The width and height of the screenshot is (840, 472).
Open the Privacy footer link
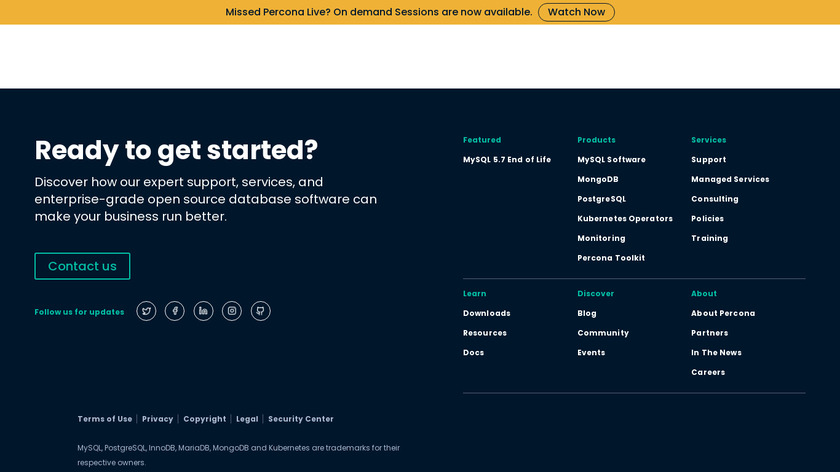coord(158,419)
